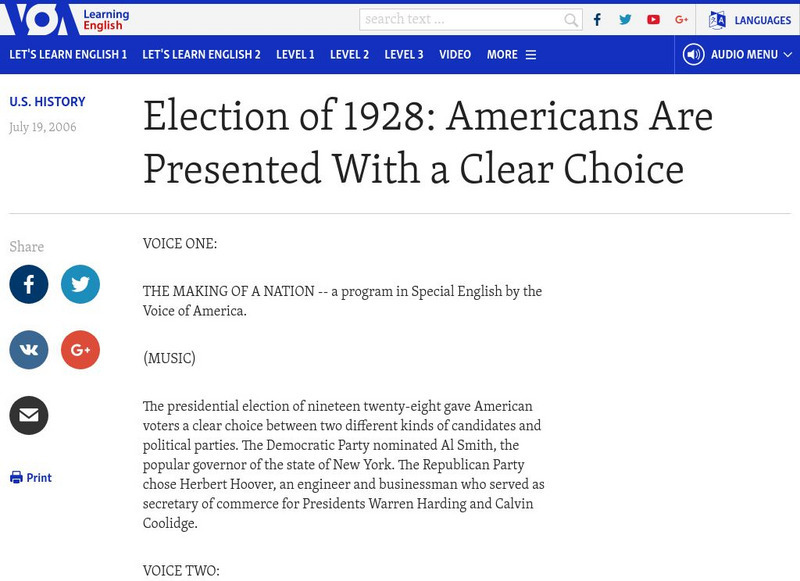Share the article by email
The width and height of the screenshot is (800, 581).
(29, 415)
